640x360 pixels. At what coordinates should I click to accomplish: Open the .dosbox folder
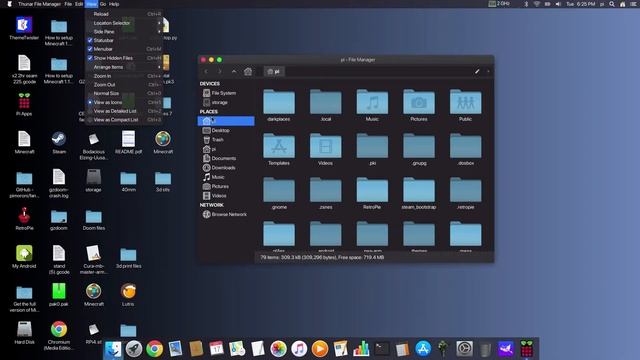click(x=465, y=146)
